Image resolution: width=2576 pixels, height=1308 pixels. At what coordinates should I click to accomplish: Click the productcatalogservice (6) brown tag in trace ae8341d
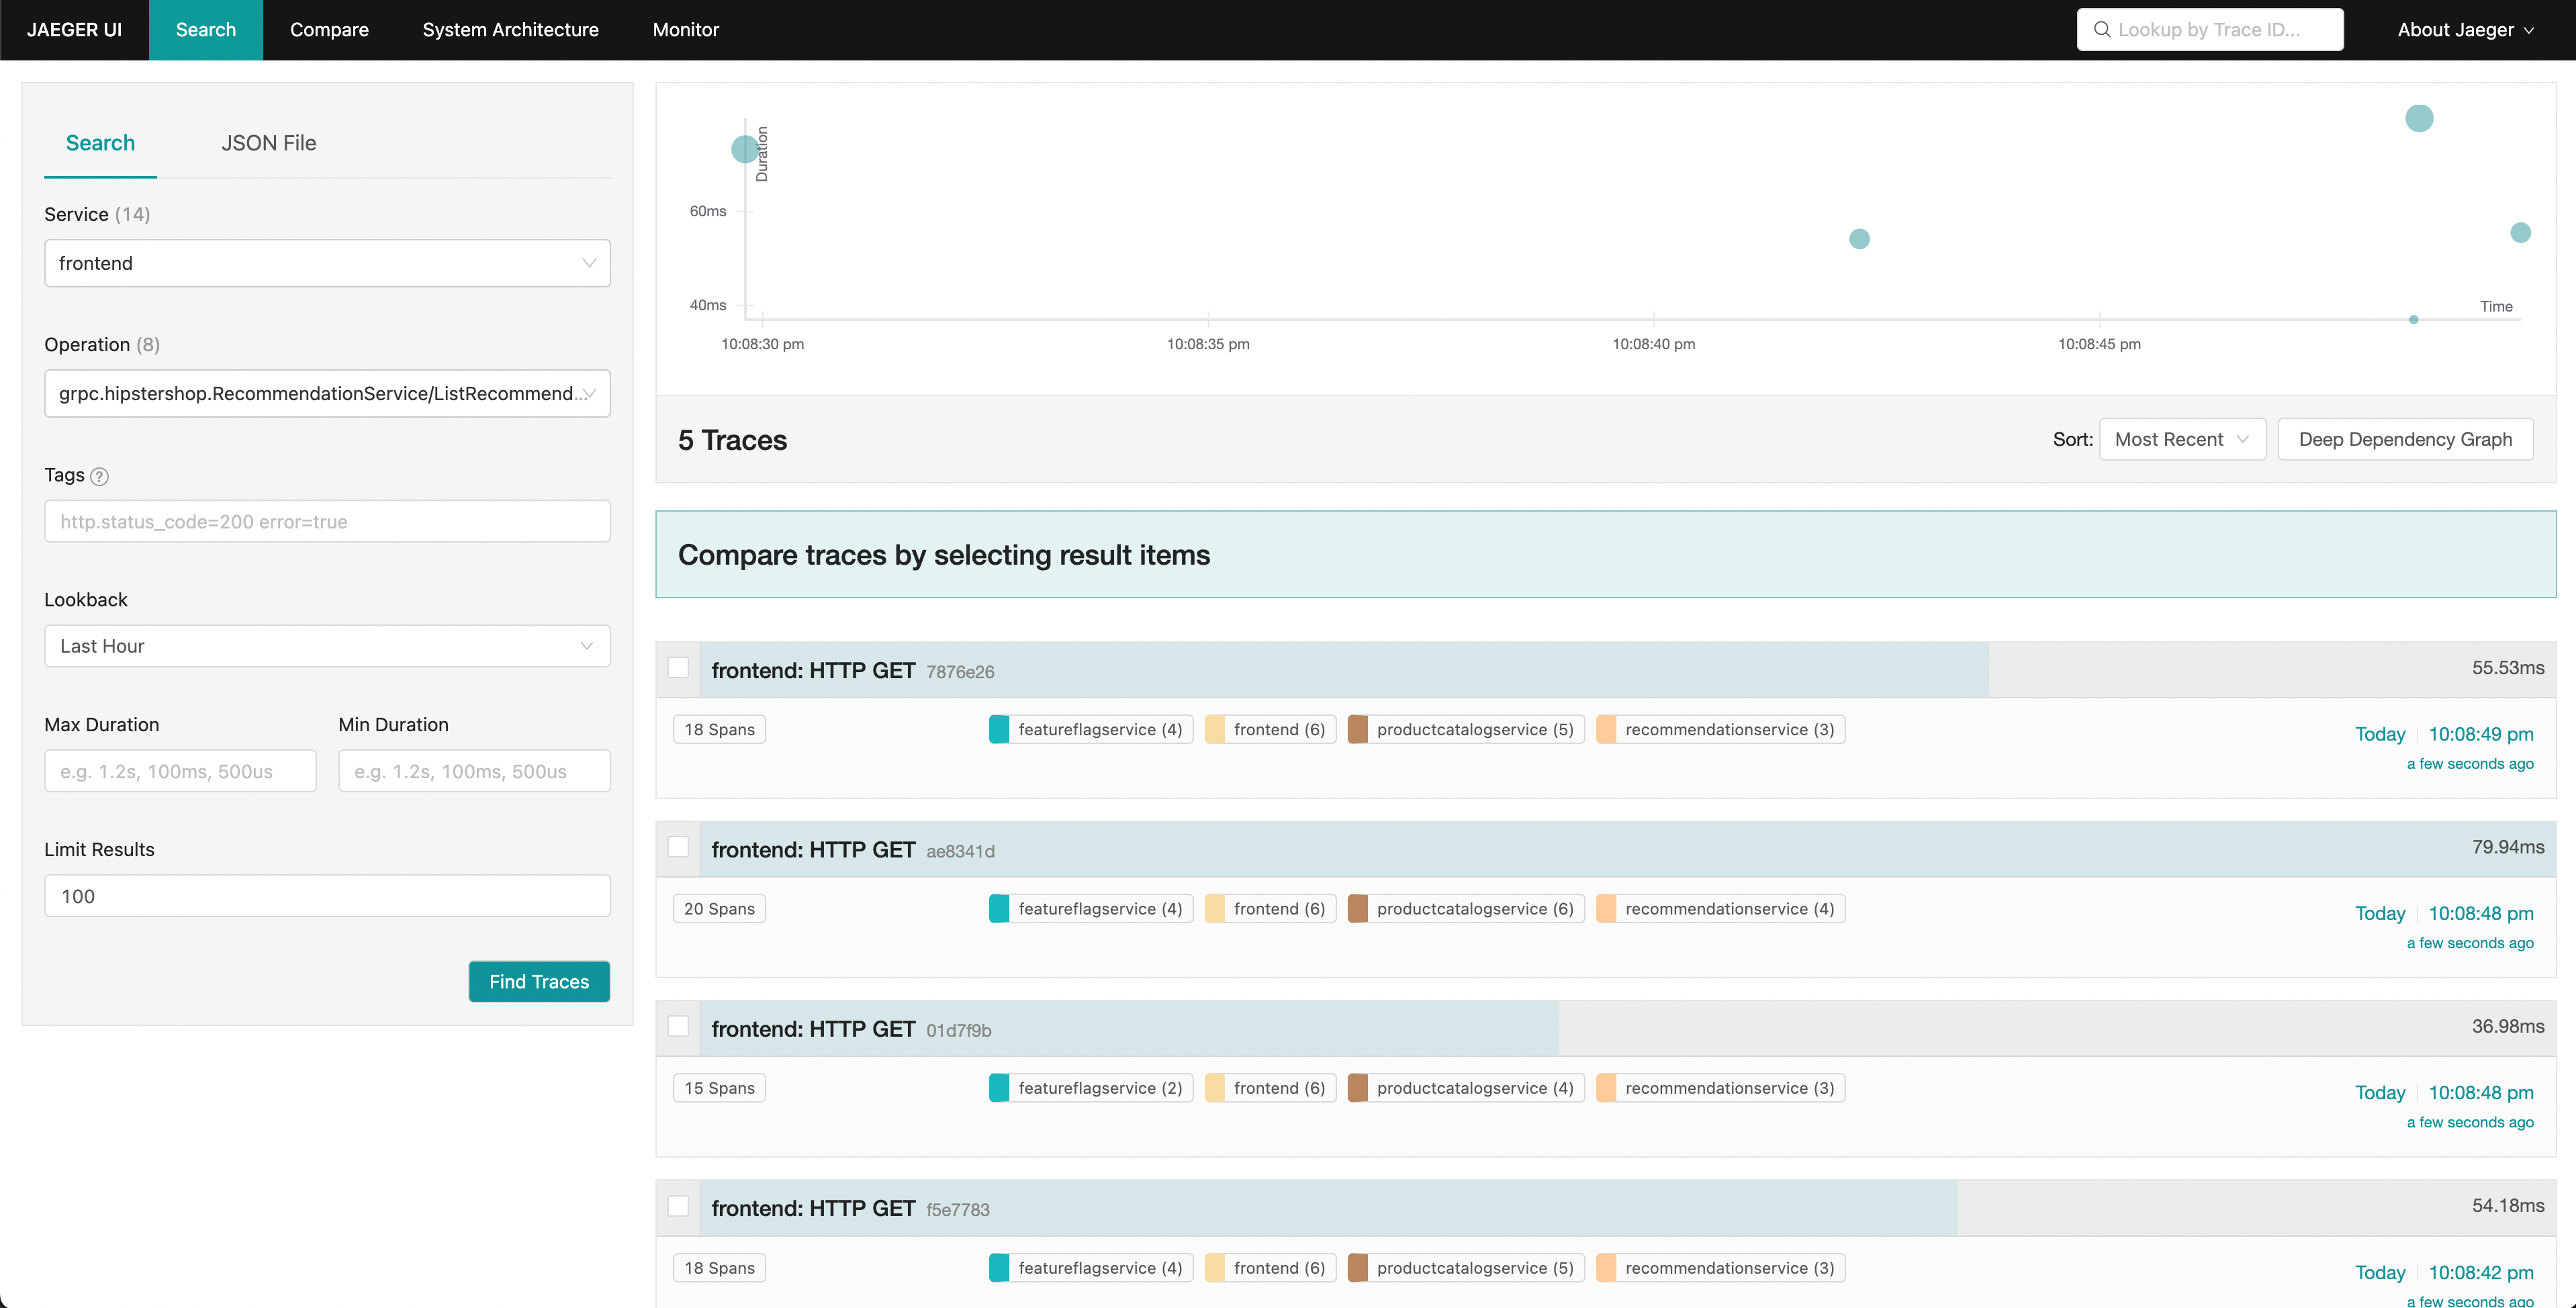pos(1466,909)
